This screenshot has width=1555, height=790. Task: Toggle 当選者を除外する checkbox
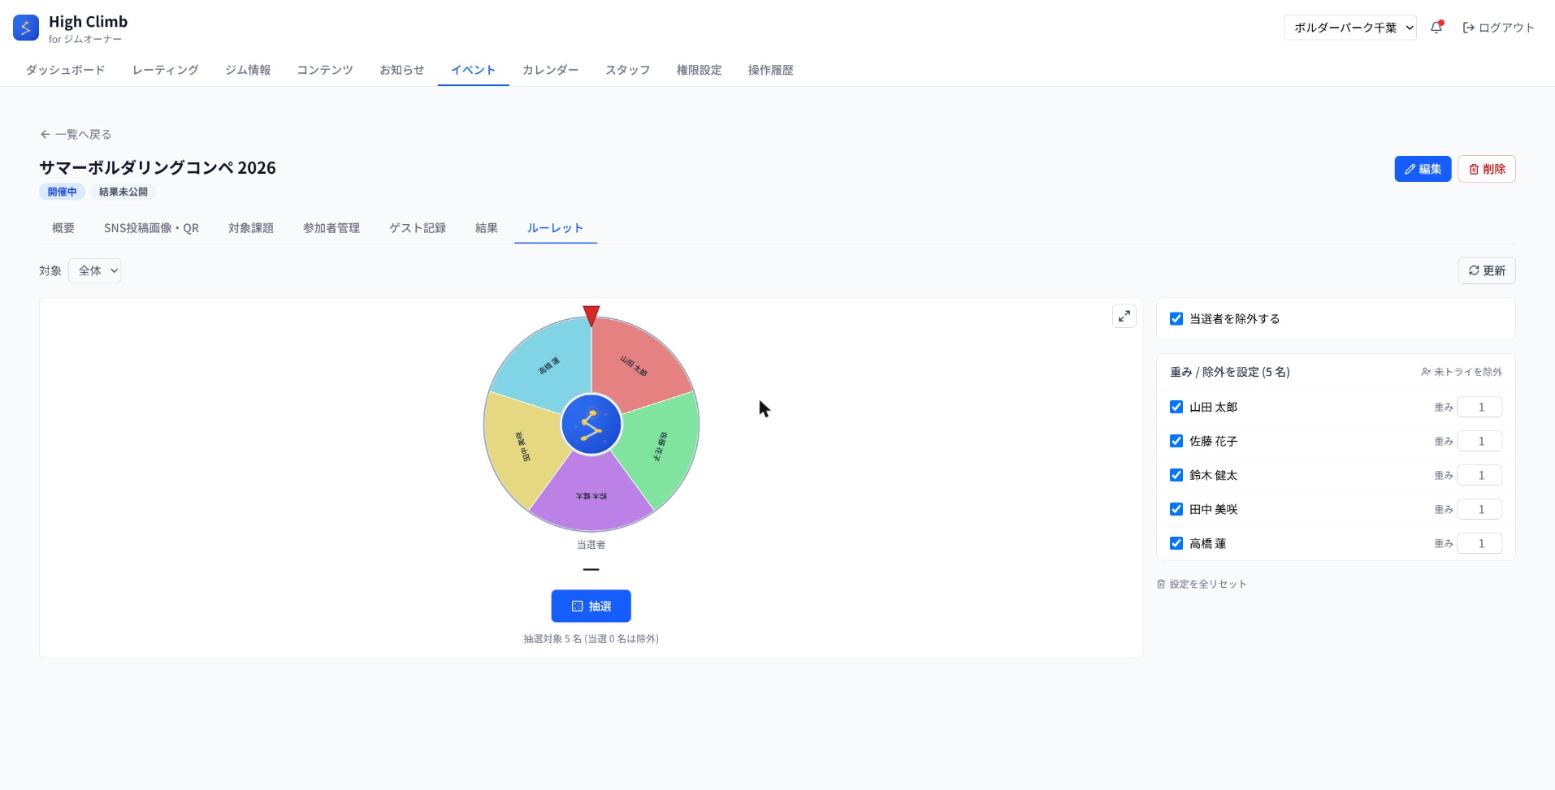(1176, 319)
